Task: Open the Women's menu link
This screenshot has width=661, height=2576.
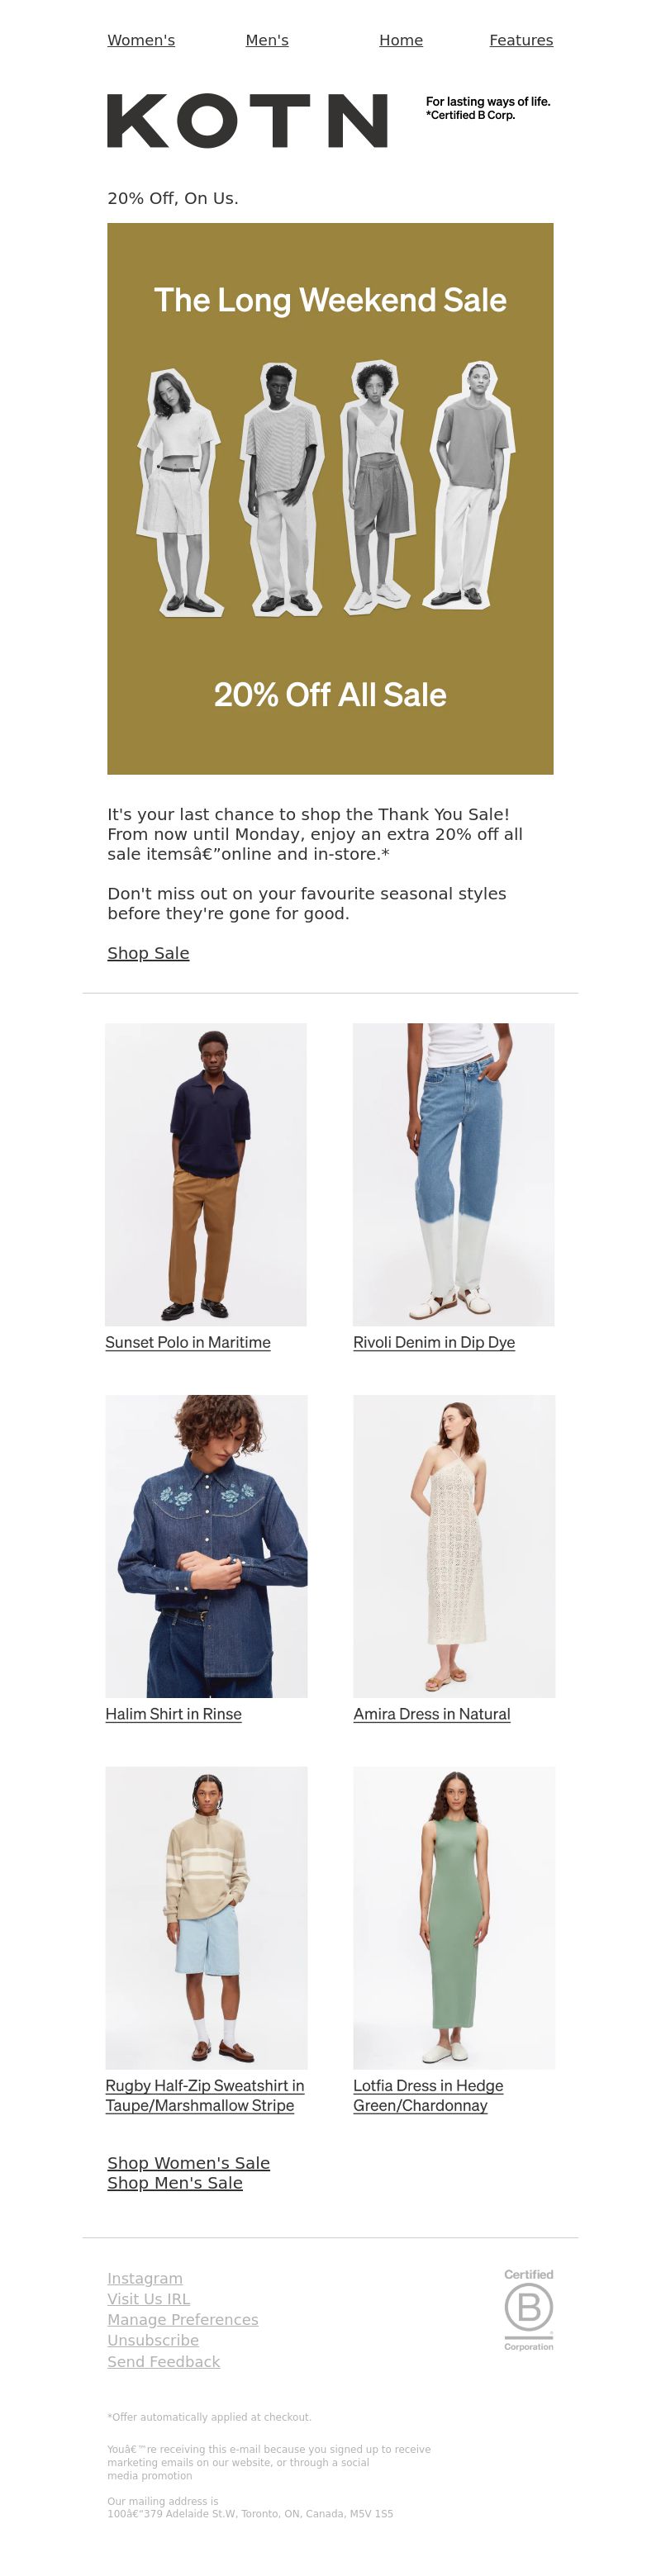Action: [141, 40]
